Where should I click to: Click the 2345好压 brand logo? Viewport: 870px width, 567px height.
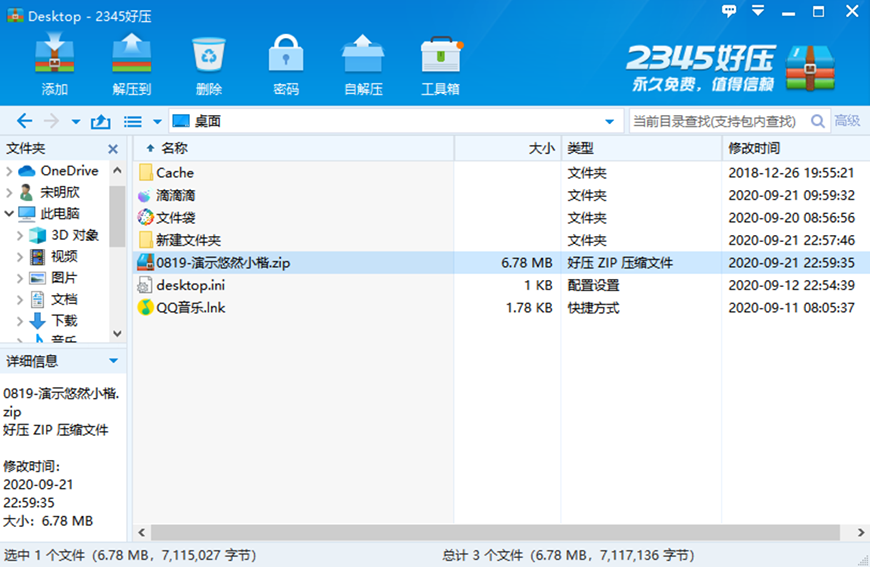[x=730, y=68]
